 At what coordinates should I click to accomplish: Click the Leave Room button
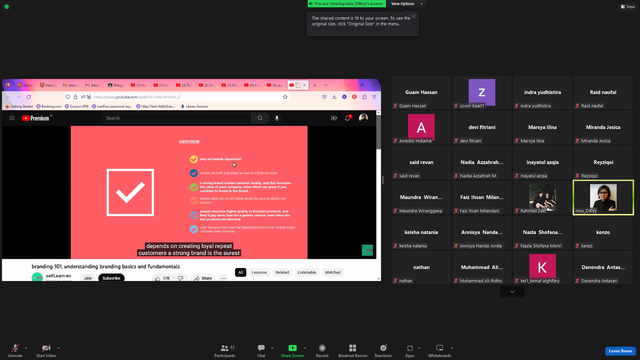620,351
